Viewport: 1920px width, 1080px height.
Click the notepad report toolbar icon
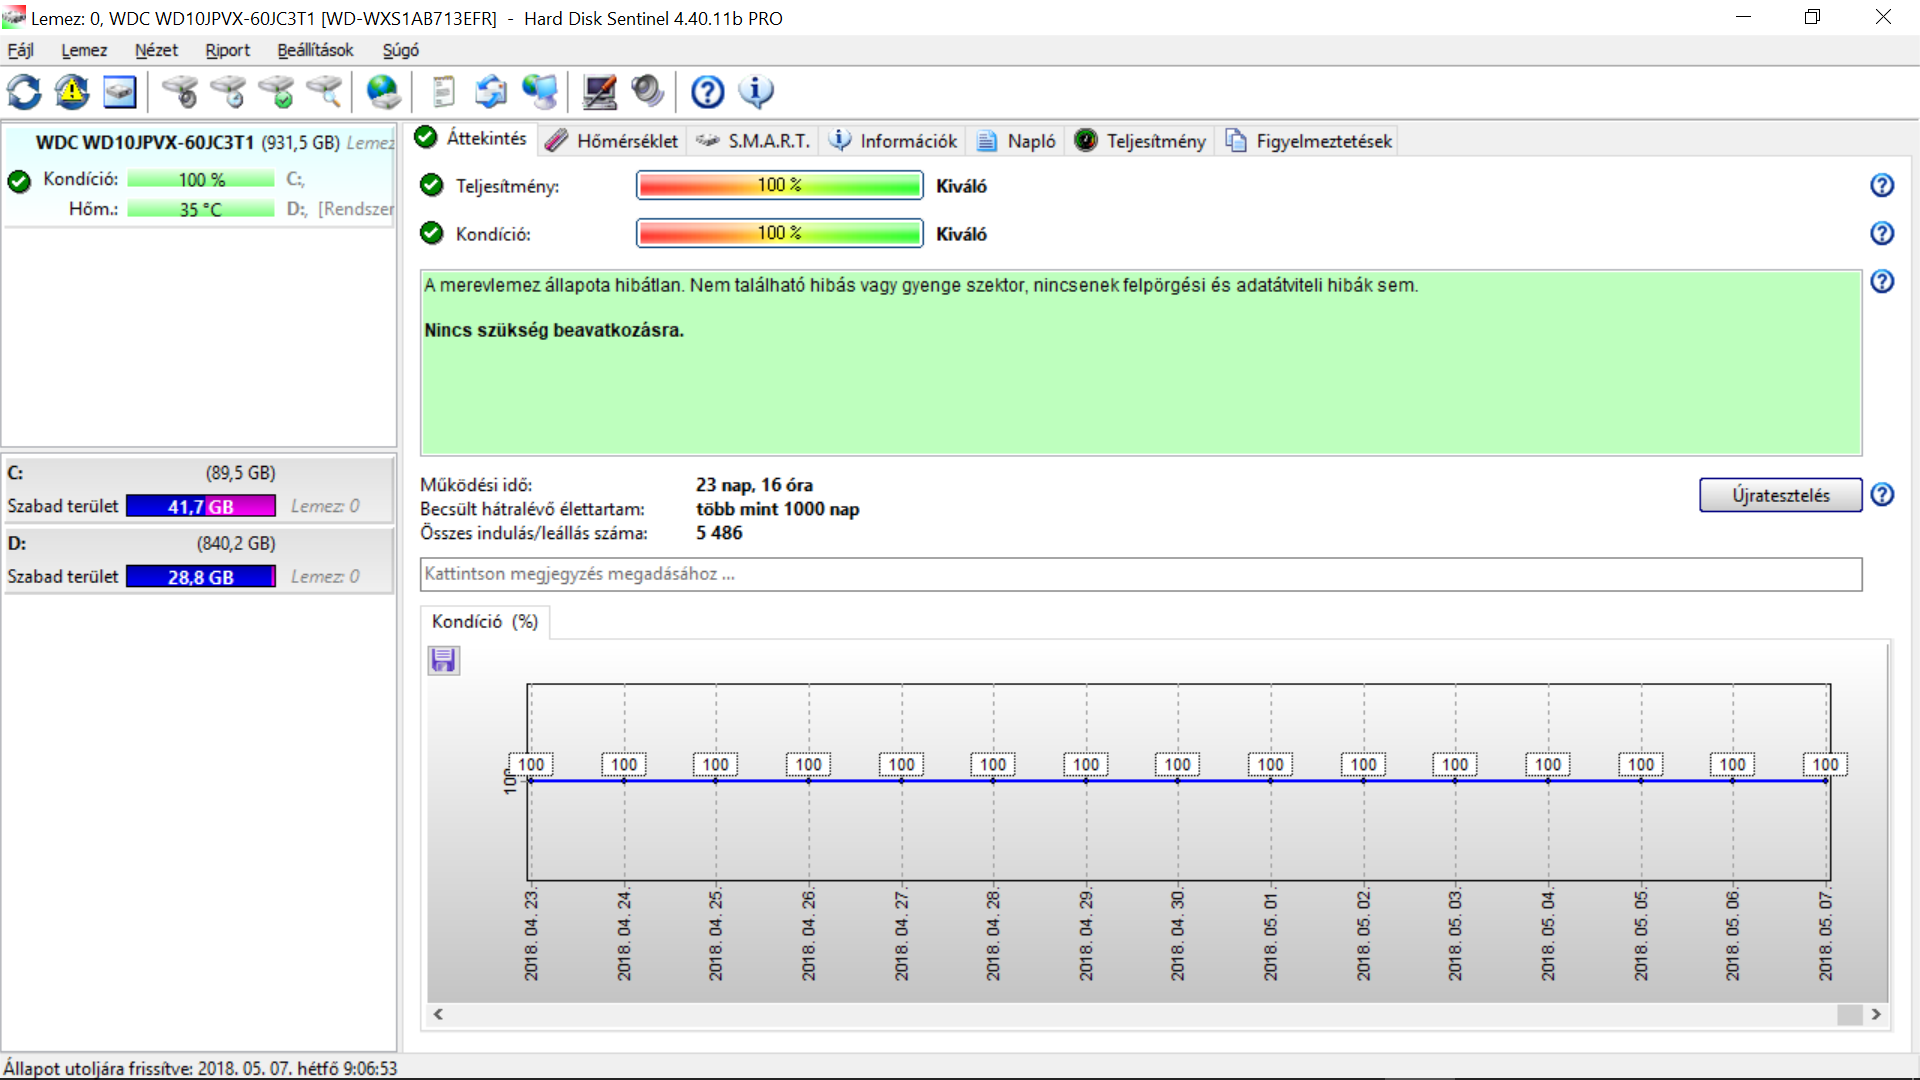(x=444, y=92)
